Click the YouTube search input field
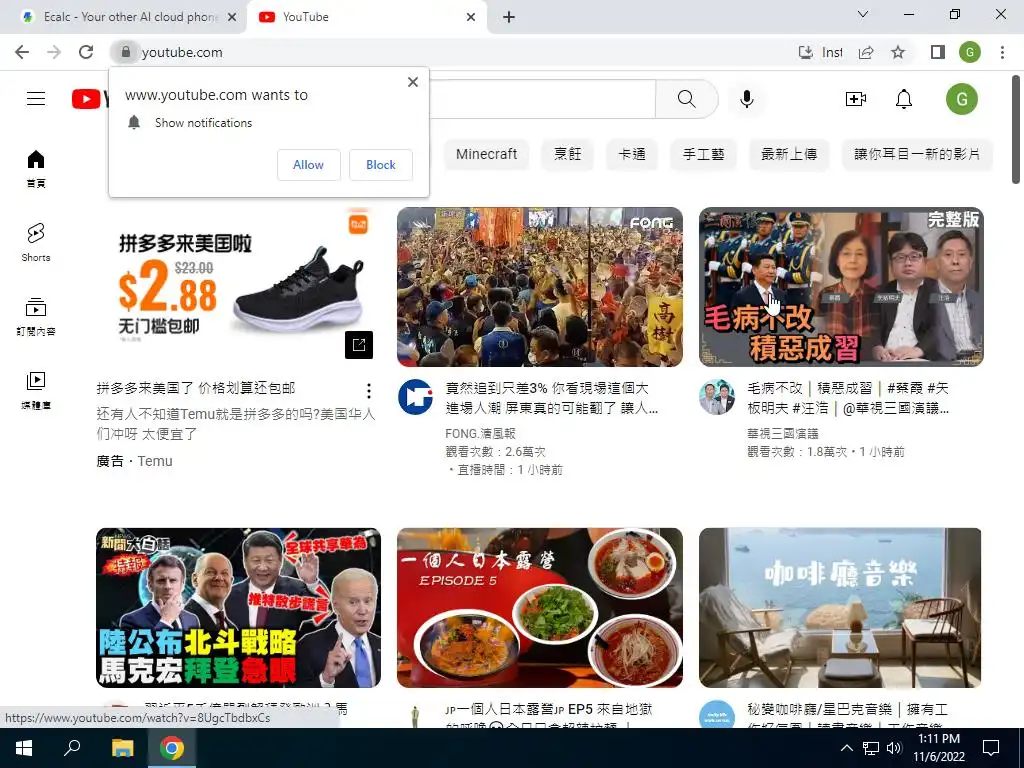This screenshot has height=768, width=1024. point(542,99)
